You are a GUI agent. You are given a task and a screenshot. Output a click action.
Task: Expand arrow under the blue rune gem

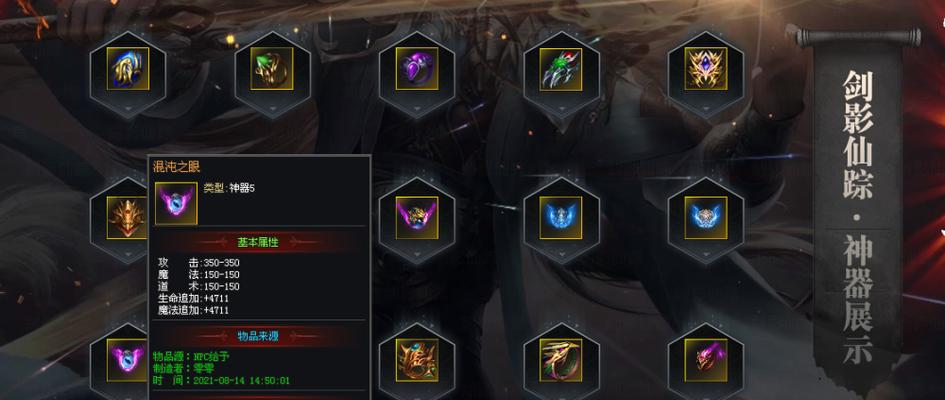coord(128,110)
